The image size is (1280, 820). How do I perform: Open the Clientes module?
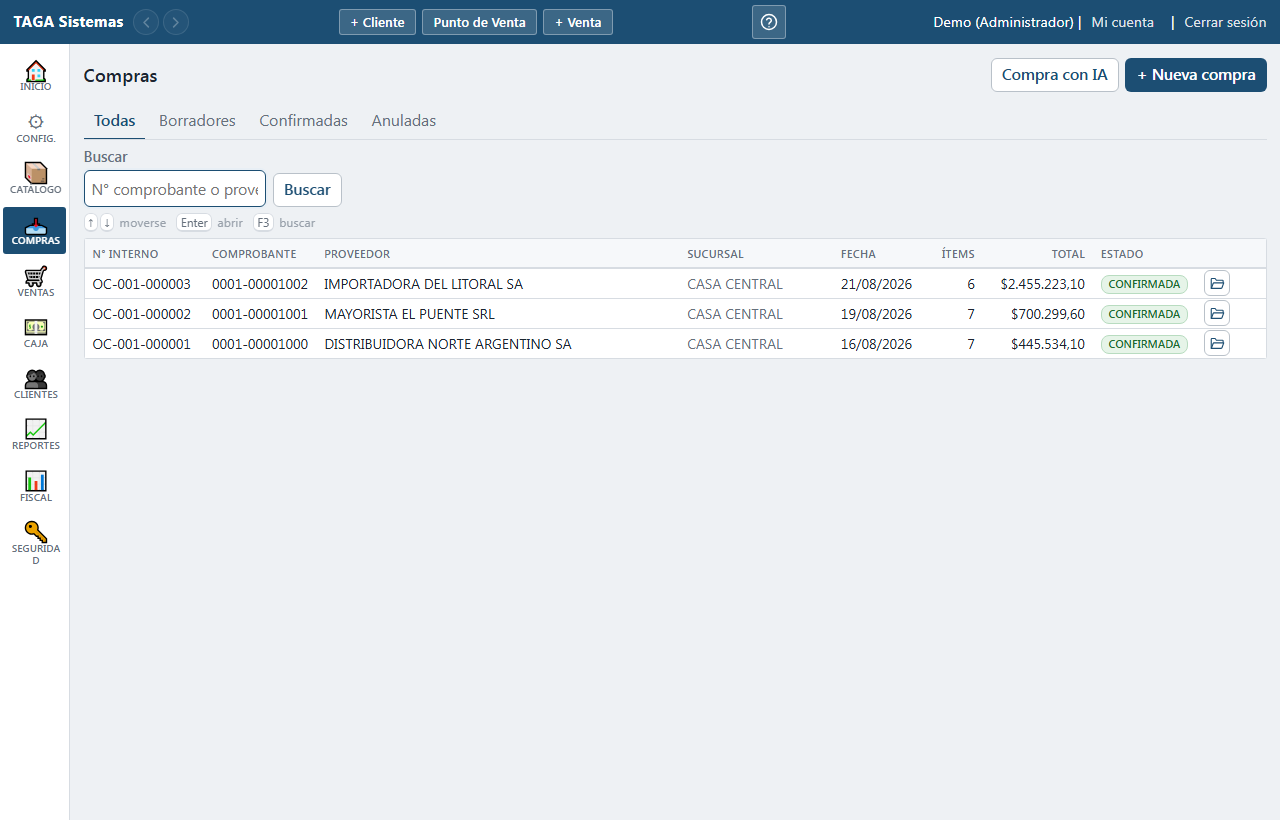(35, 384)
